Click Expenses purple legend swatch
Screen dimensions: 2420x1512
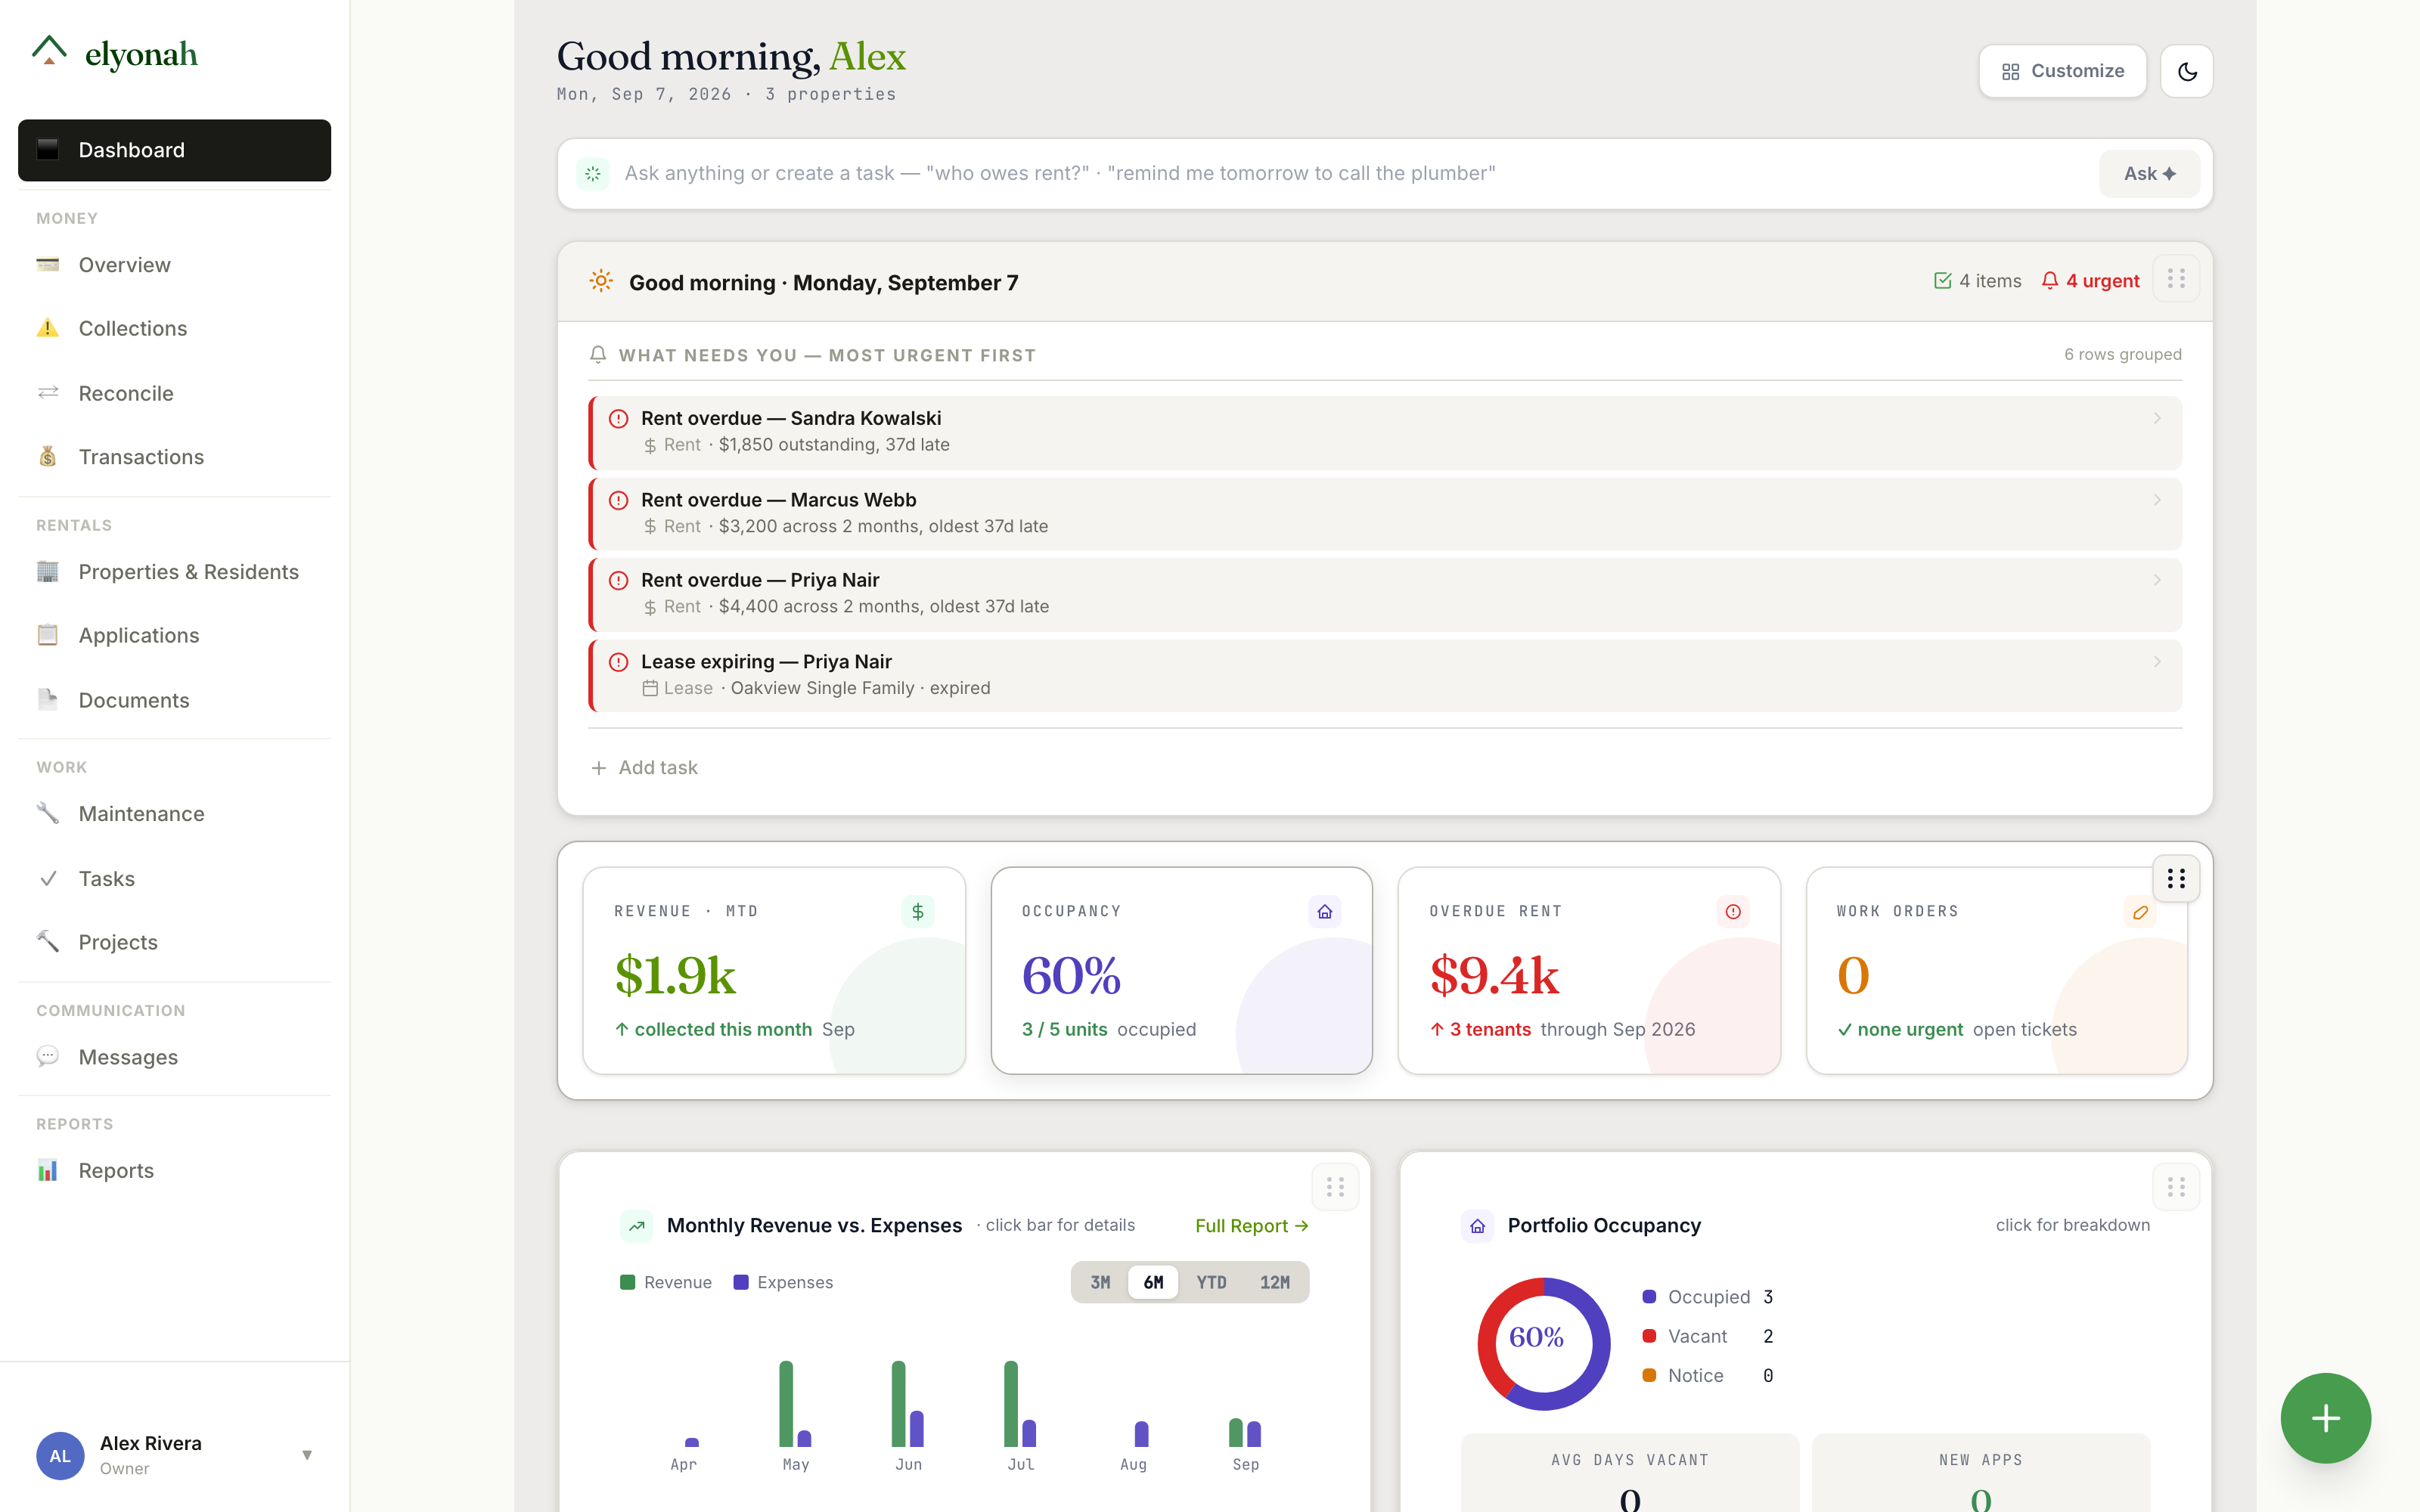point(741,1282)
